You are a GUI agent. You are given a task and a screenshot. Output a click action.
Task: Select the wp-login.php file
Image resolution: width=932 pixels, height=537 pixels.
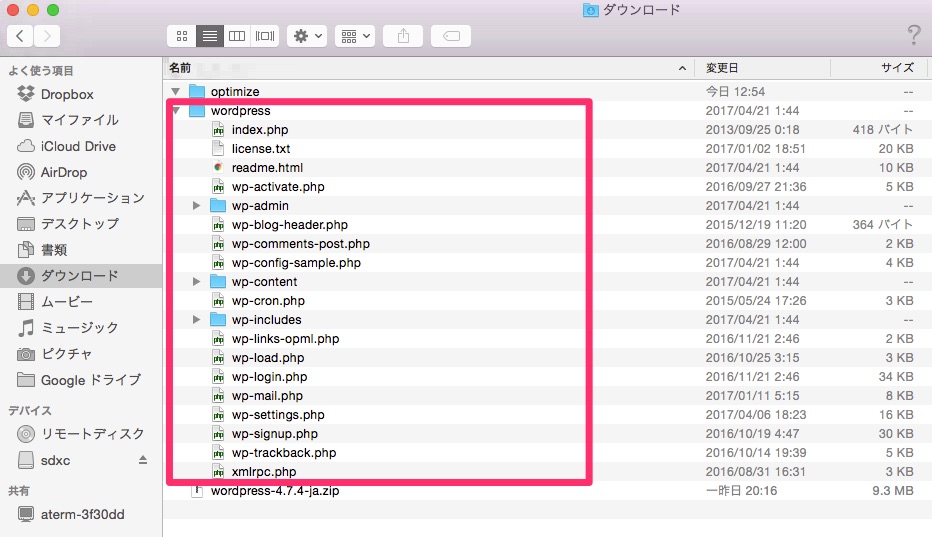coord(269,377)
